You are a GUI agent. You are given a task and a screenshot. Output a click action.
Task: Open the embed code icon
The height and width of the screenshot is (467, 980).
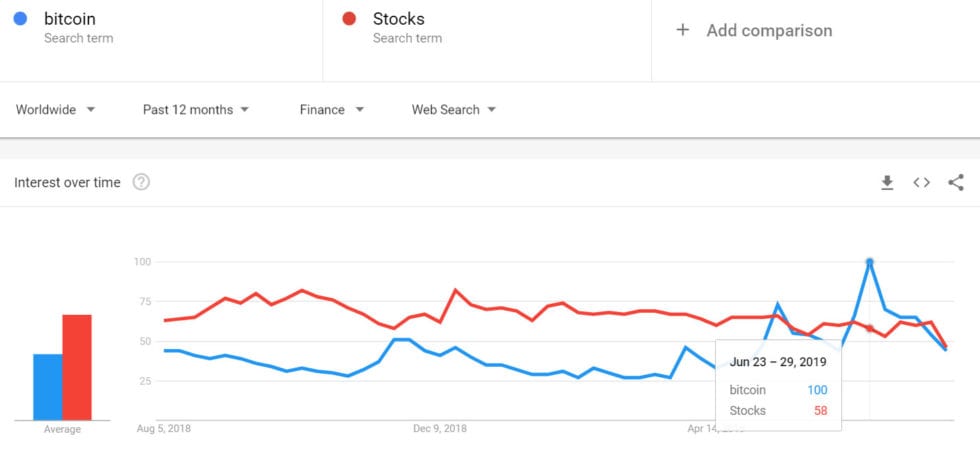pos(921,183)
